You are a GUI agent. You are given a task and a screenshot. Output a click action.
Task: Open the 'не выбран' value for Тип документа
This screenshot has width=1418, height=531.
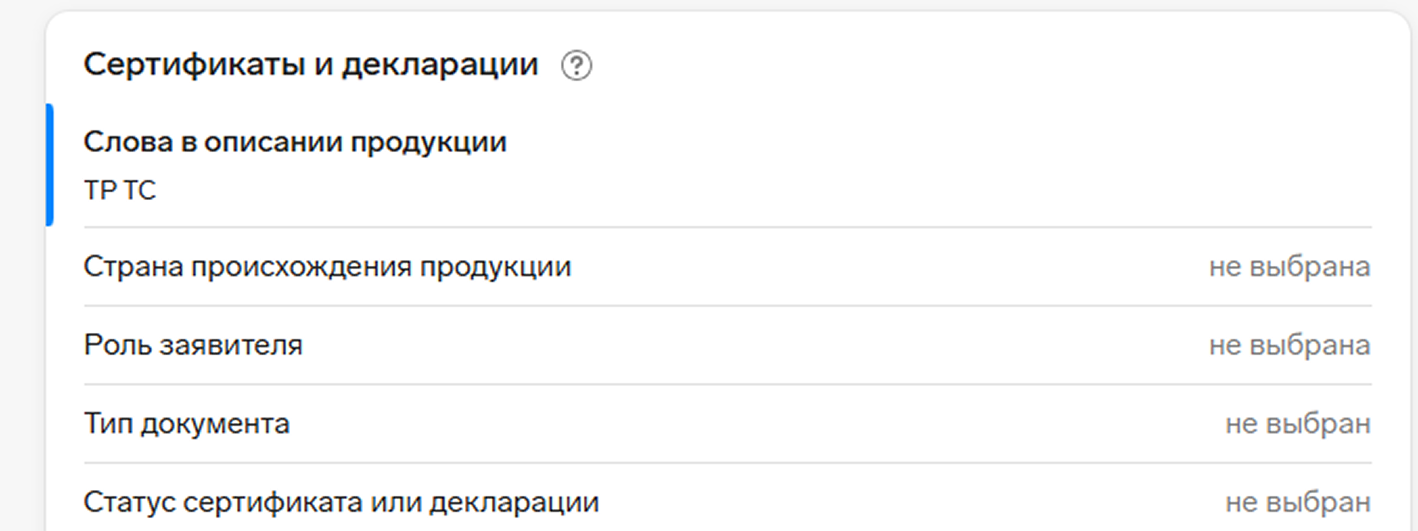[x=1298, y=424]
